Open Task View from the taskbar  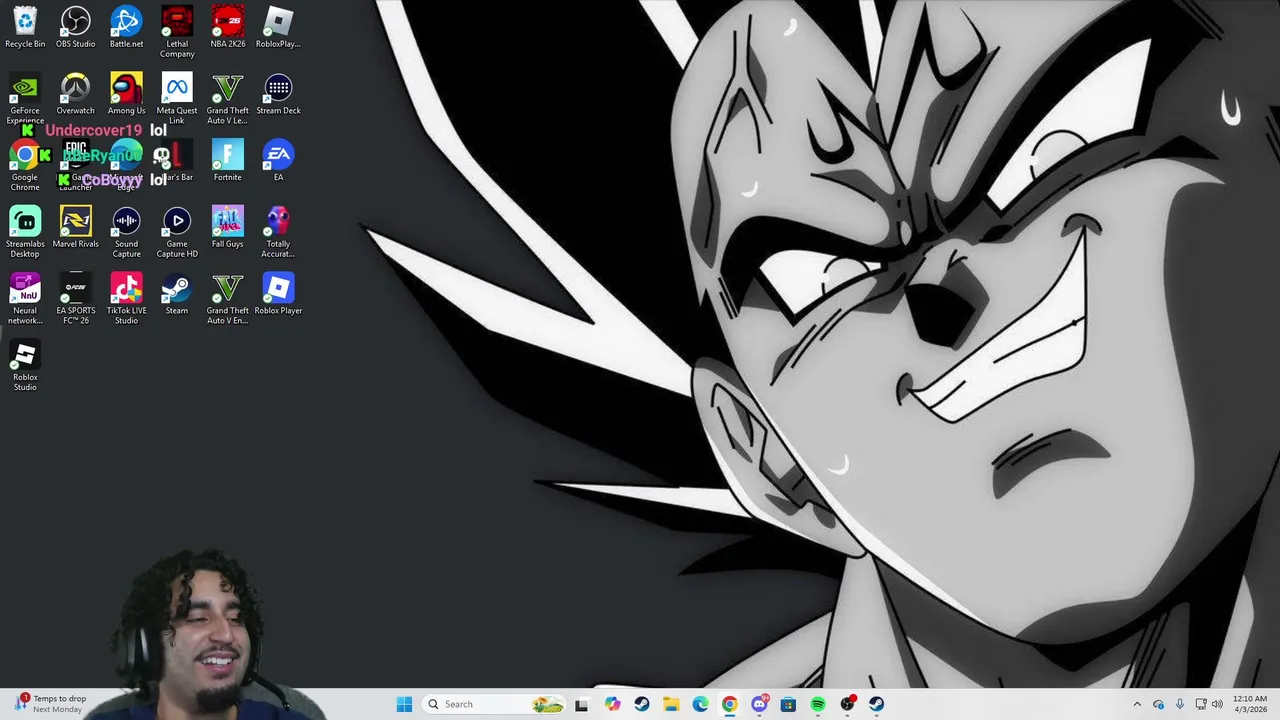tap(582, 704)
